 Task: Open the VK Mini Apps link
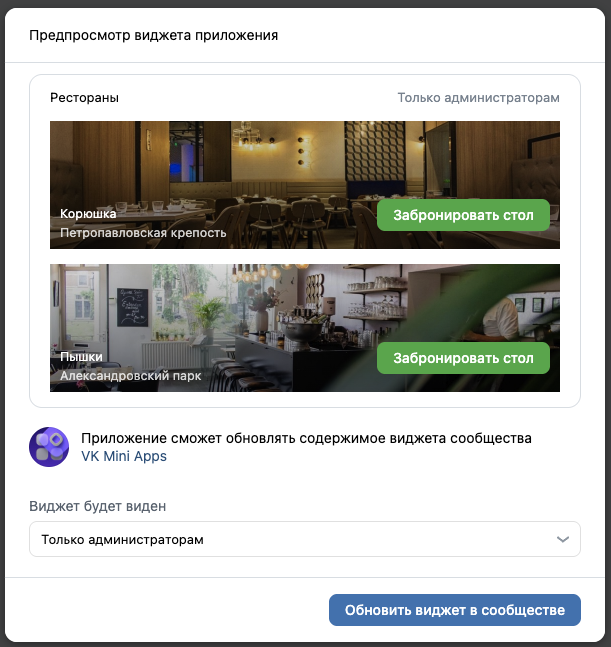(x=124, y=456)
